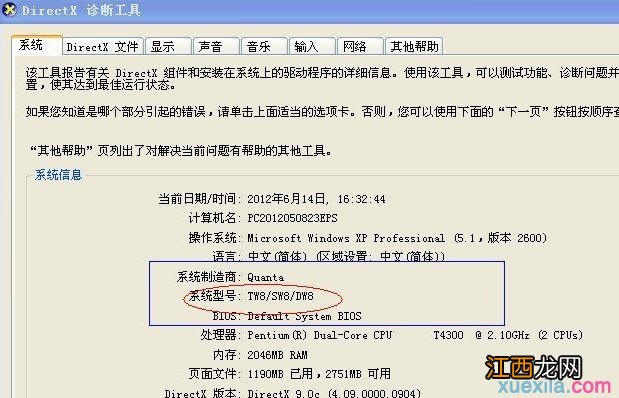Select the 其他帮助 tab

tap(414, 47)
